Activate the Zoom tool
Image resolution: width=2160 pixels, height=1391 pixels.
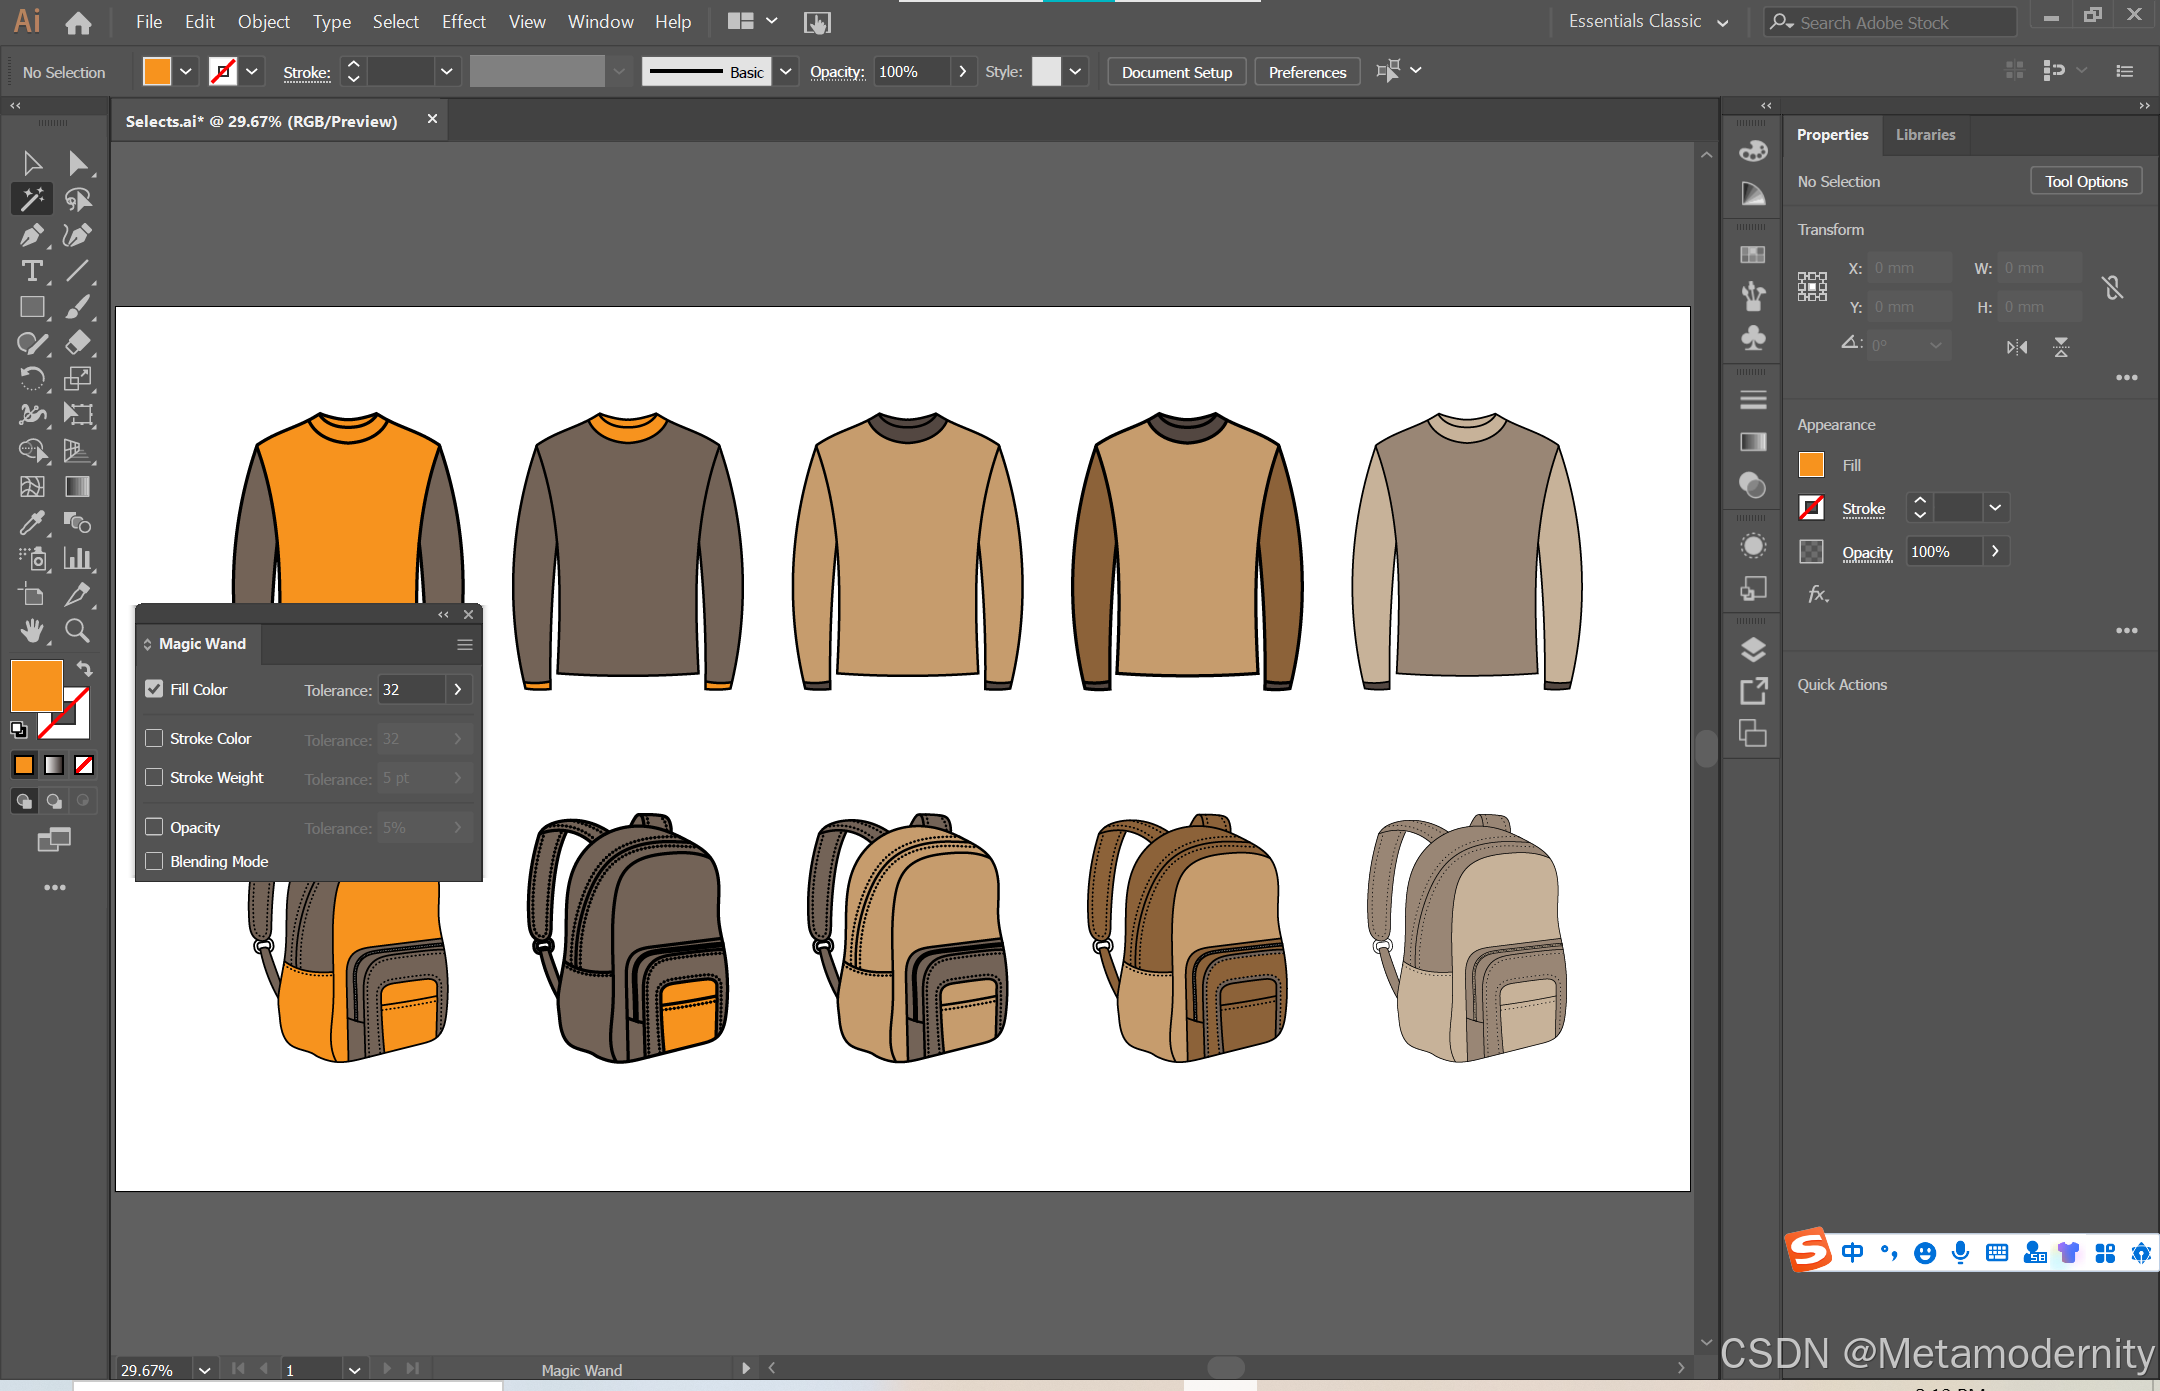pyautogui.click(x=77, y=630)
